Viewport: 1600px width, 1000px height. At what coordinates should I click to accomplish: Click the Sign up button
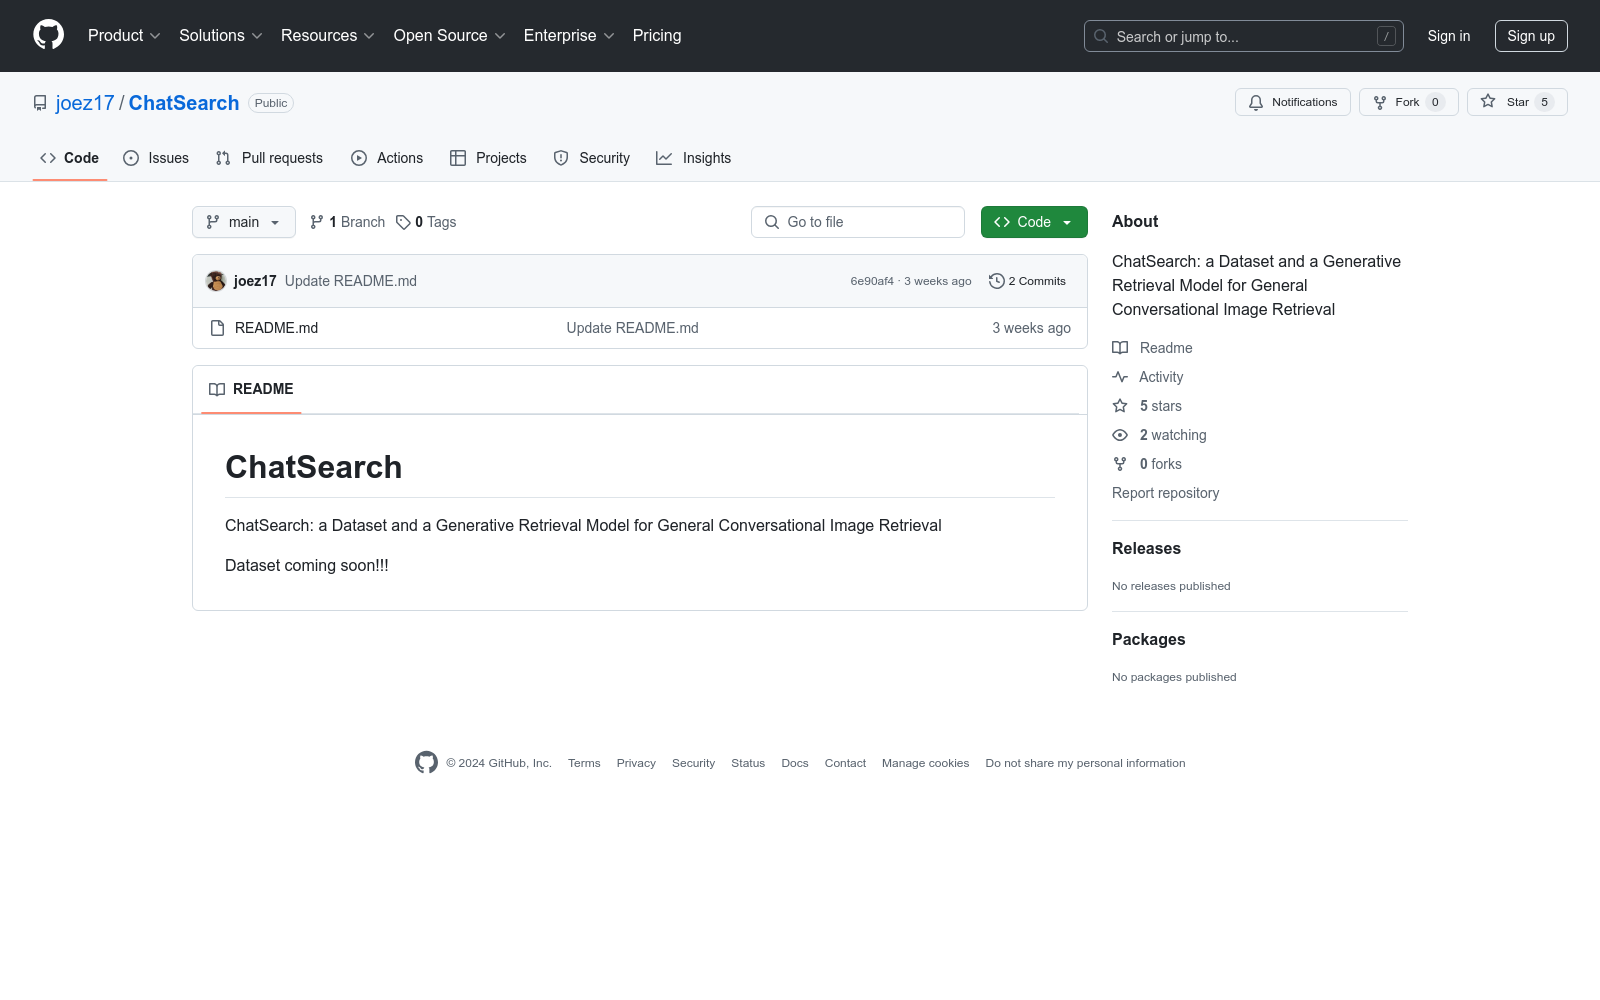pos(1531,36)
